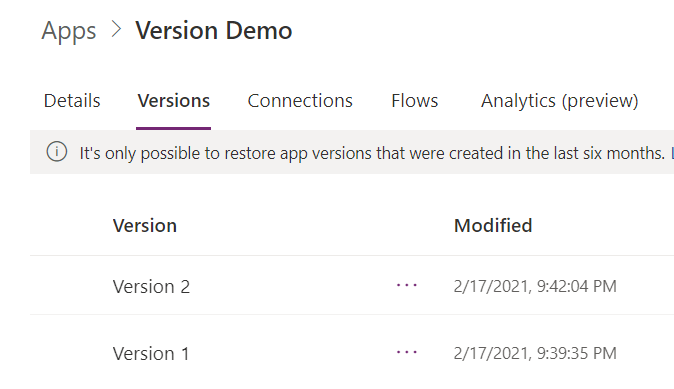Select the Version 2 name cell
The width and height of the screenshot is (674, 389).
[151, 287]
